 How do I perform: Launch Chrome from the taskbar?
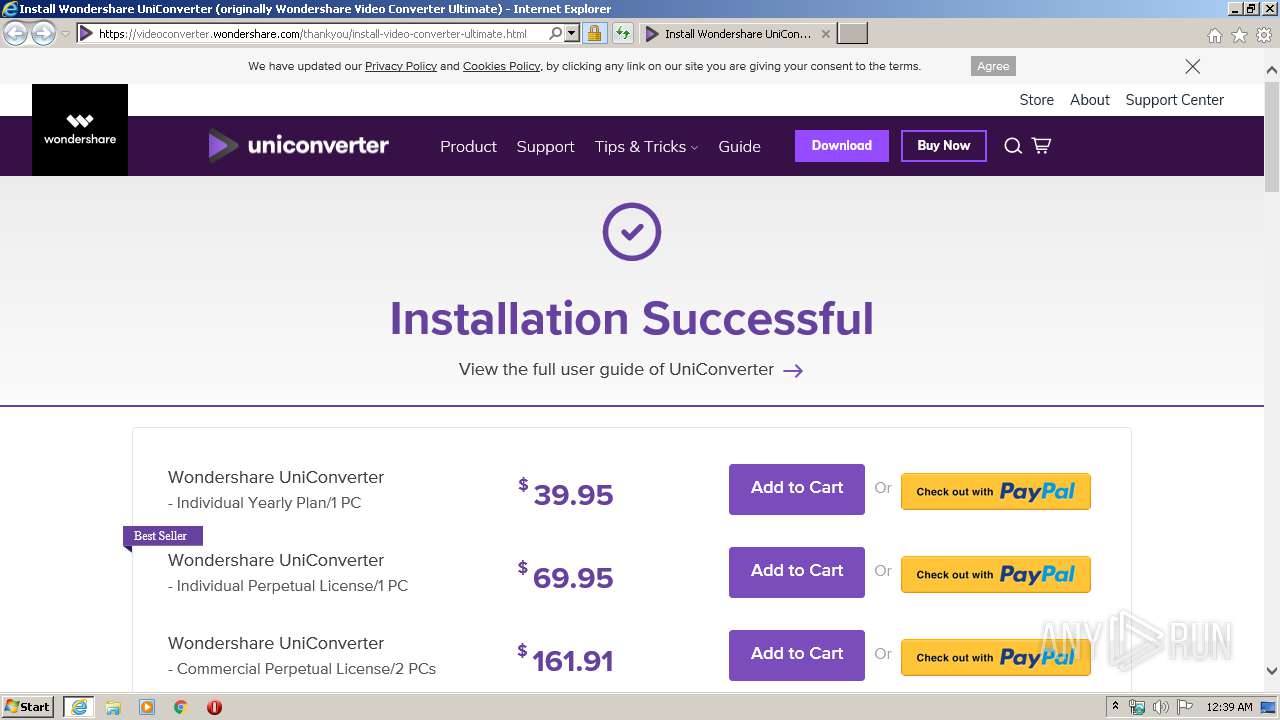181,707
